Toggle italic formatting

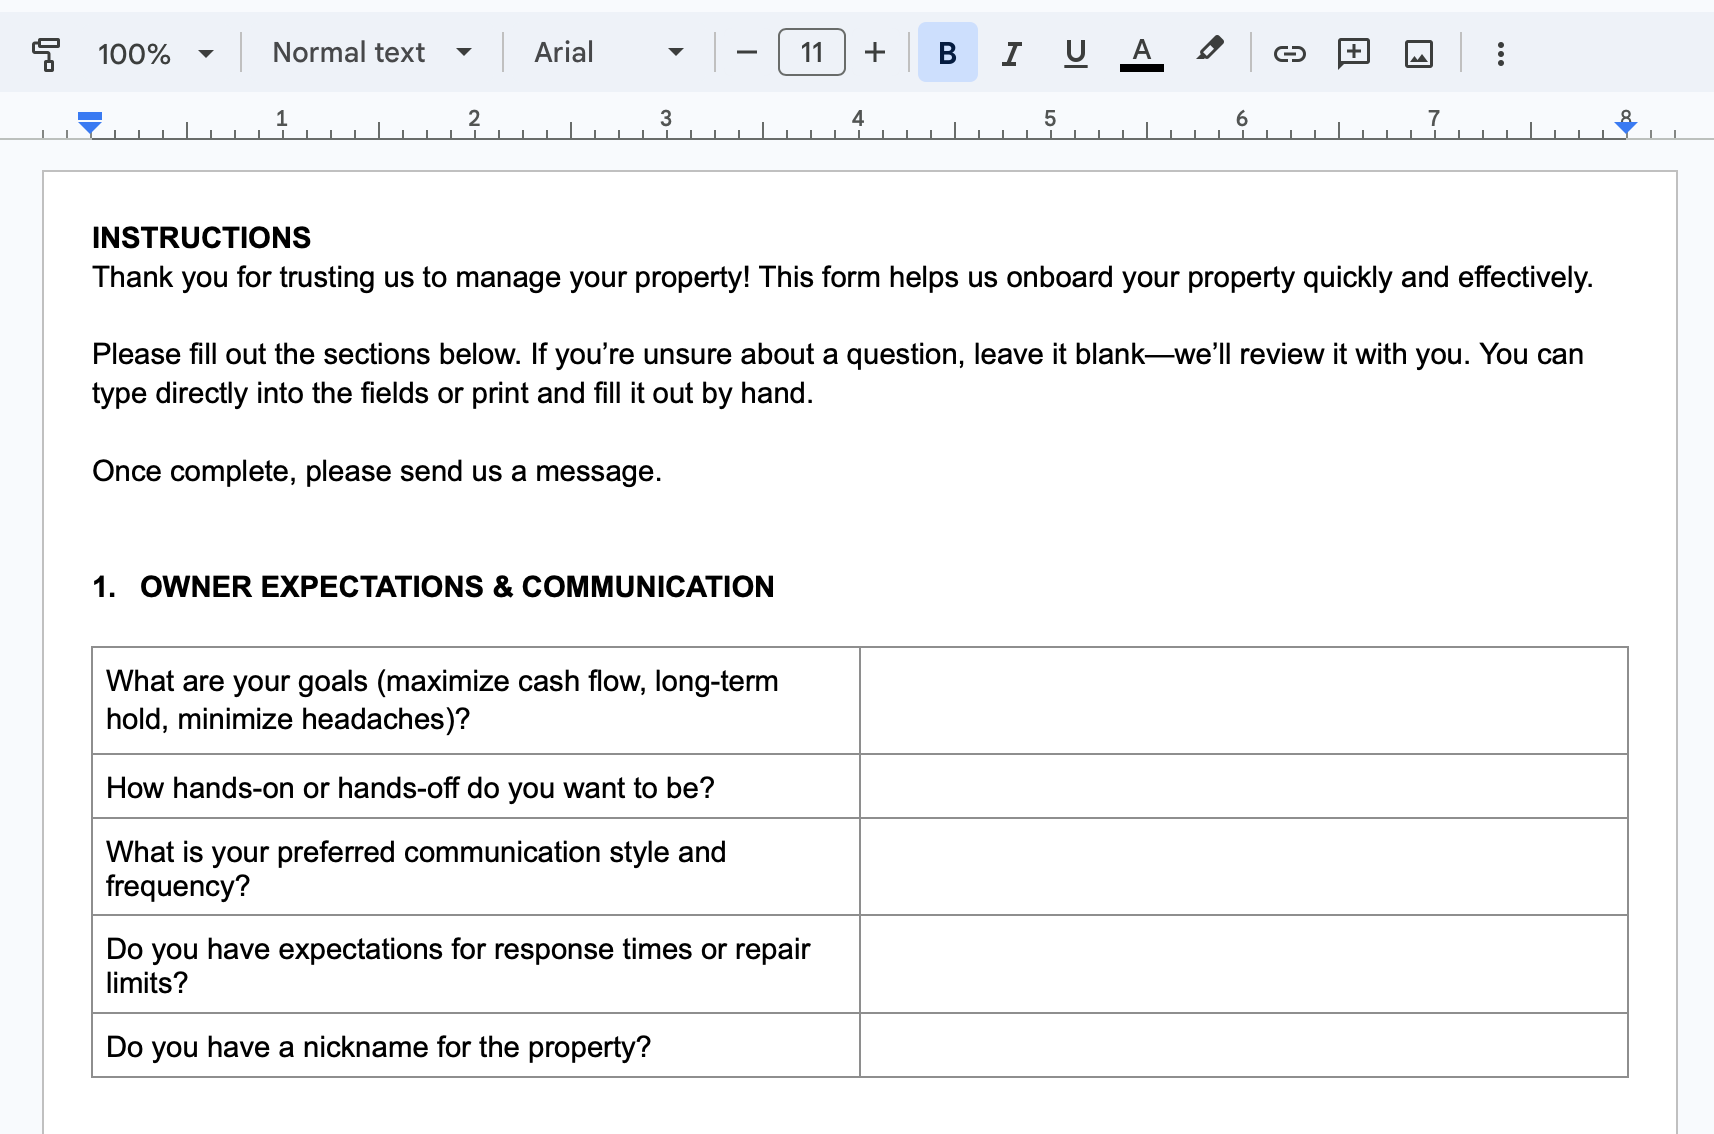point(1012,53)
